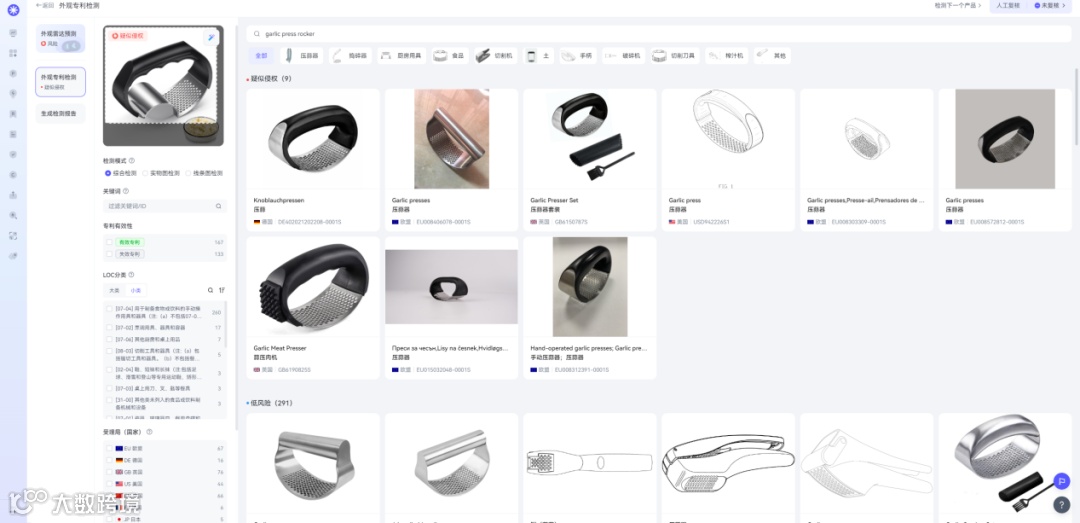Click the garlic press rocker search field
This screenshot has height=523, width=1080.
click(x=658, y=34)
